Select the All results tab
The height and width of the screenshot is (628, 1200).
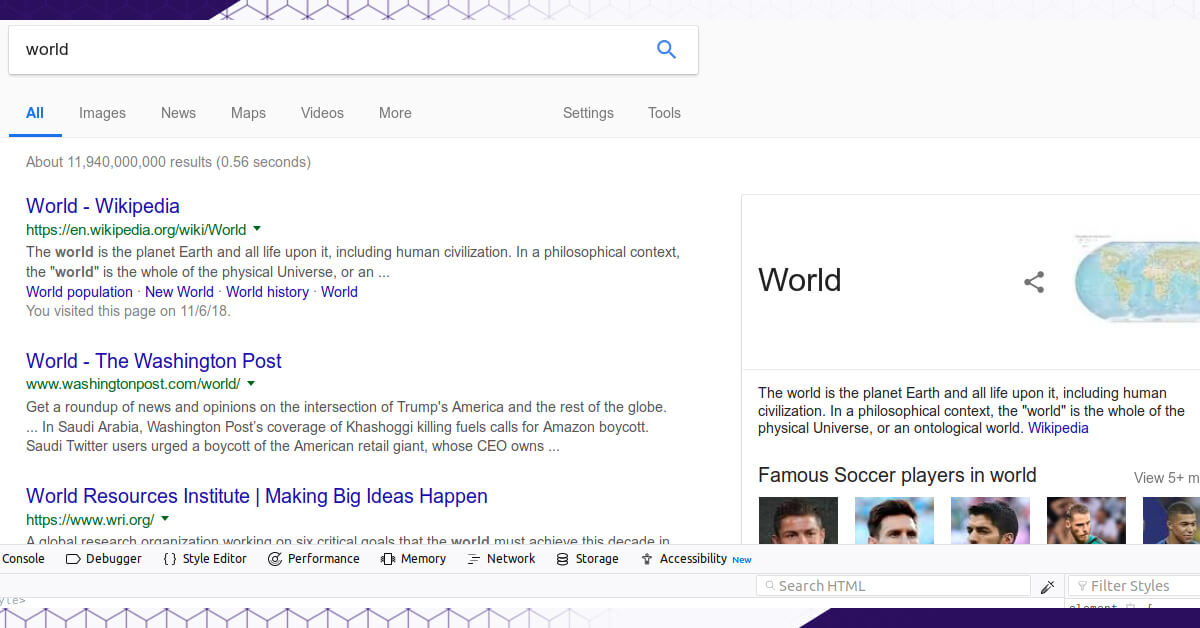pyautogui.click(x=35, y=113)
